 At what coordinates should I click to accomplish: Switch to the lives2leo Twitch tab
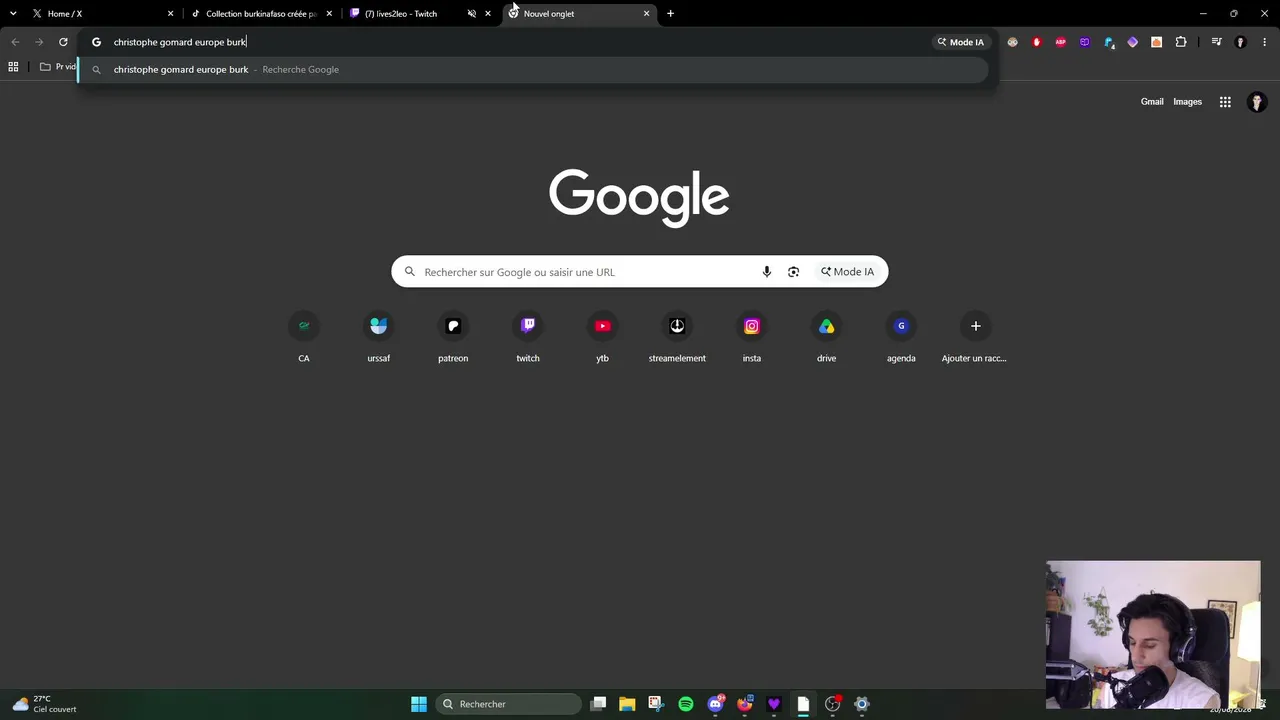[421, 14]
